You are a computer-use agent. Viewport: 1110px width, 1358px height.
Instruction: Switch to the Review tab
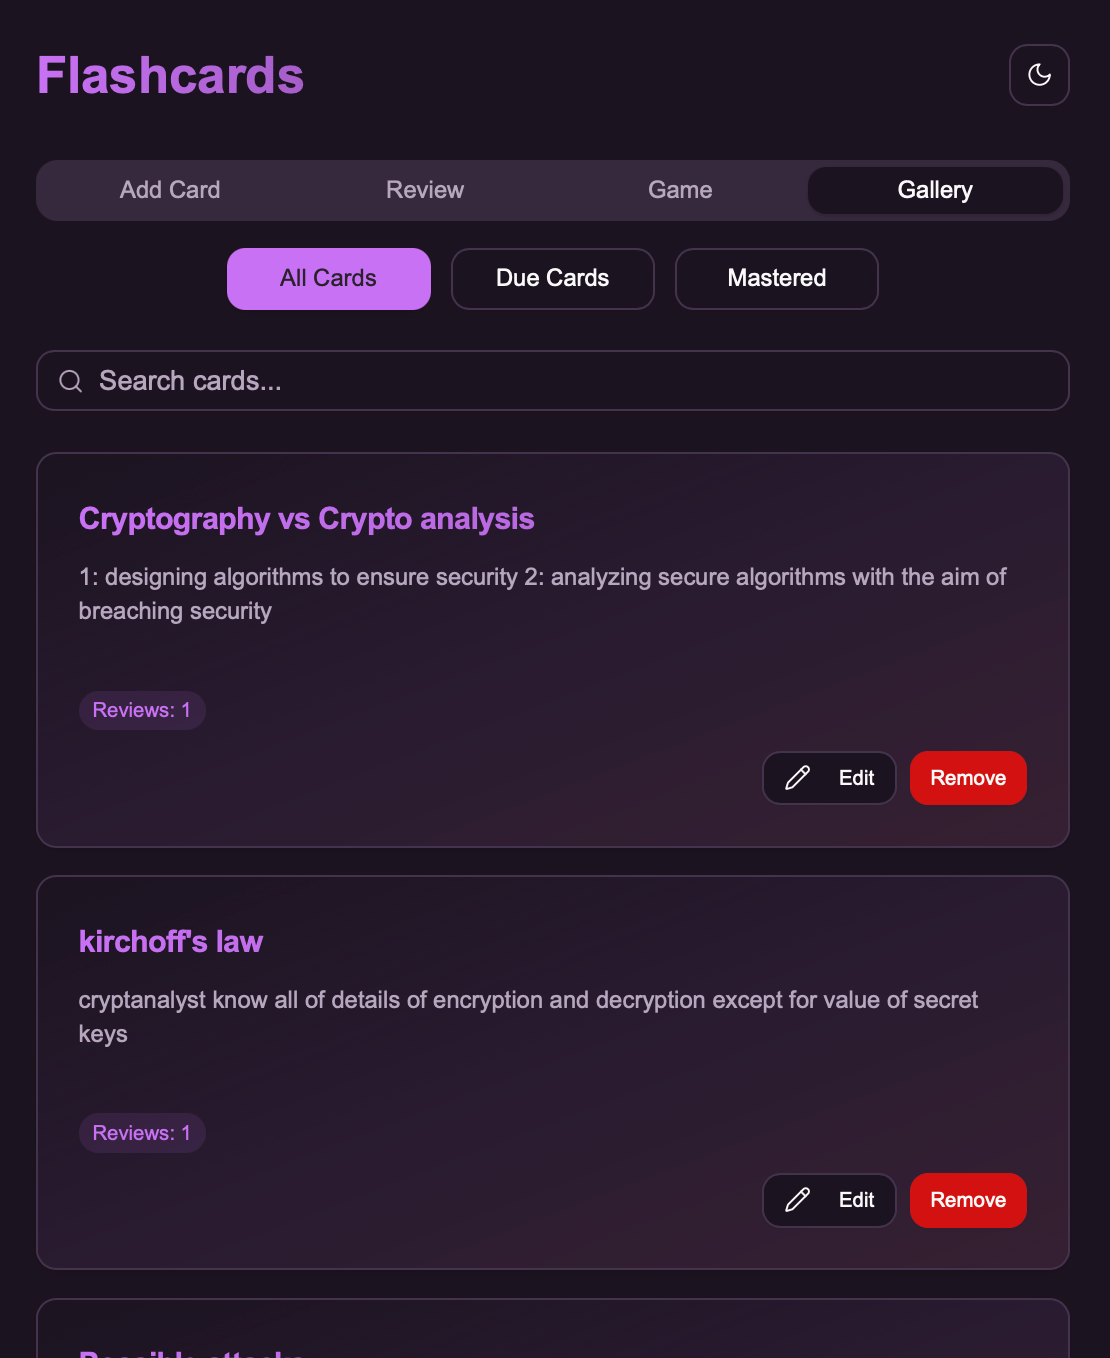pos(425,190)
